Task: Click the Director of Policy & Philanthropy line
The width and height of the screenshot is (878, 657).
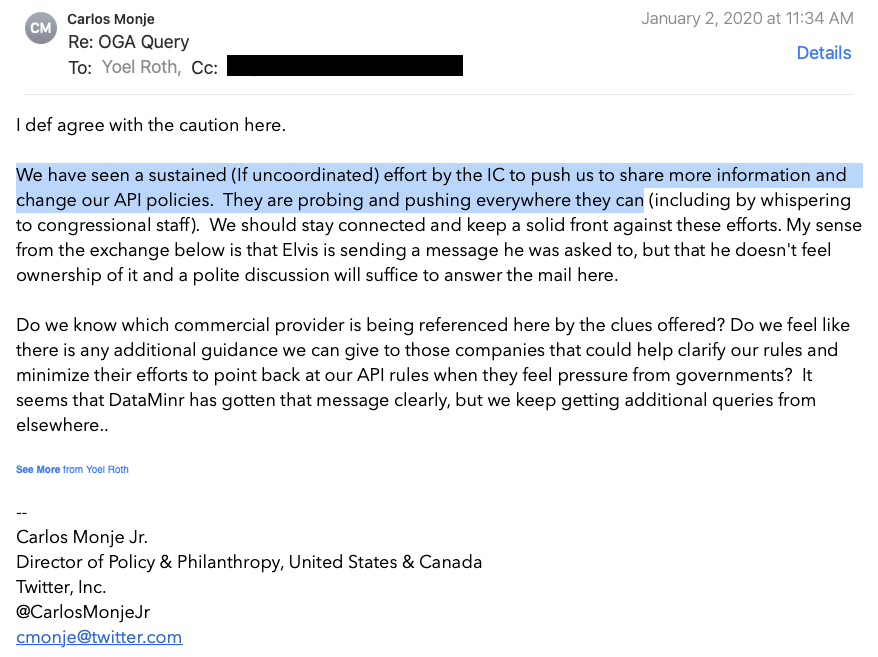Action: click(x=249, y=562)
